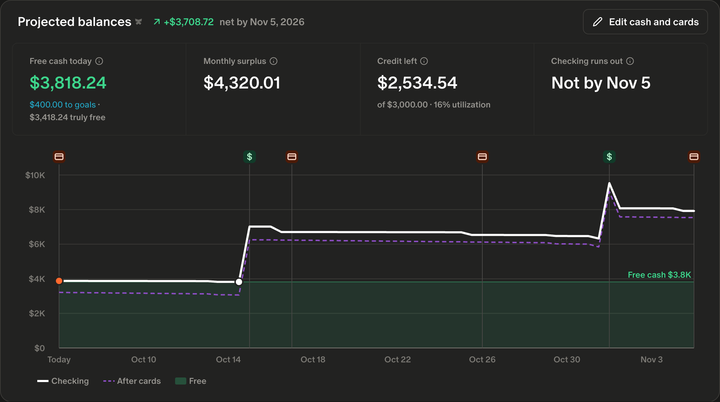Click the Projected balances heading

(74, 22)
